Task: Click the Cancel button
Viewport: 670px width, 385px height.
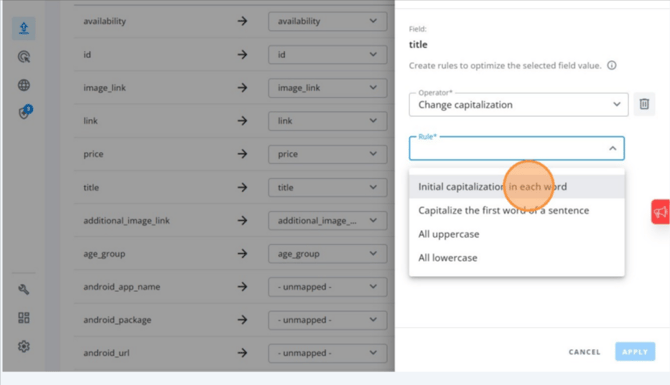Action: click(x=585, y=352)
